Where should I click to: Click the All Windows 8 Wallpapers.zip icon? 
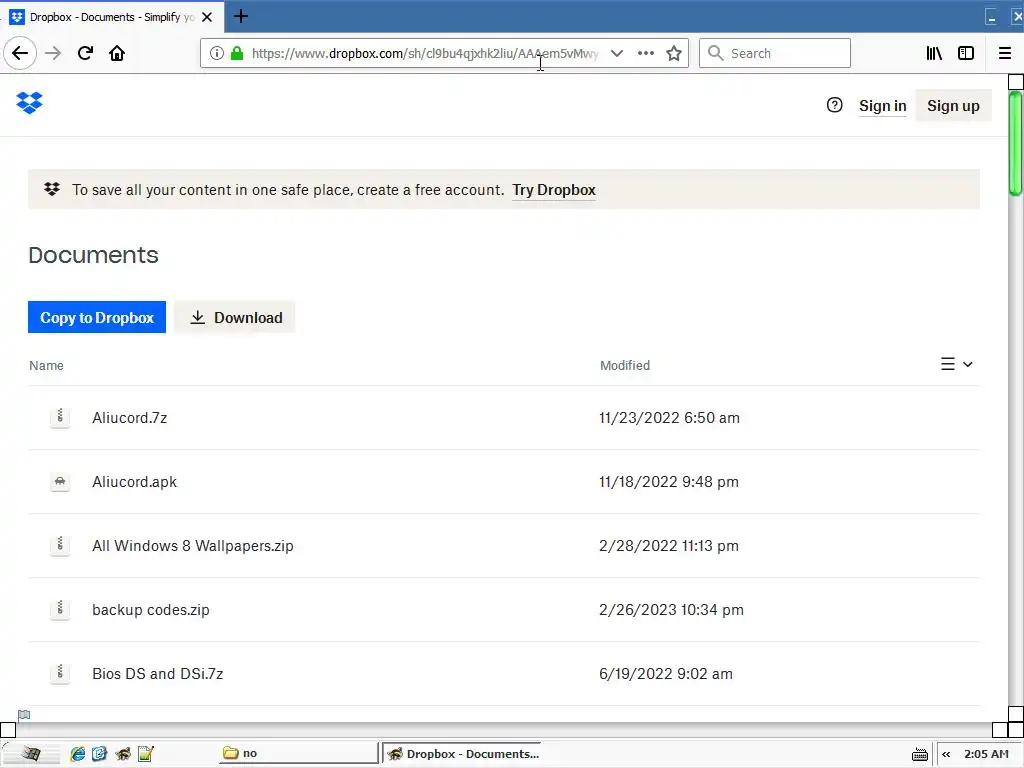tap(60, 545)
